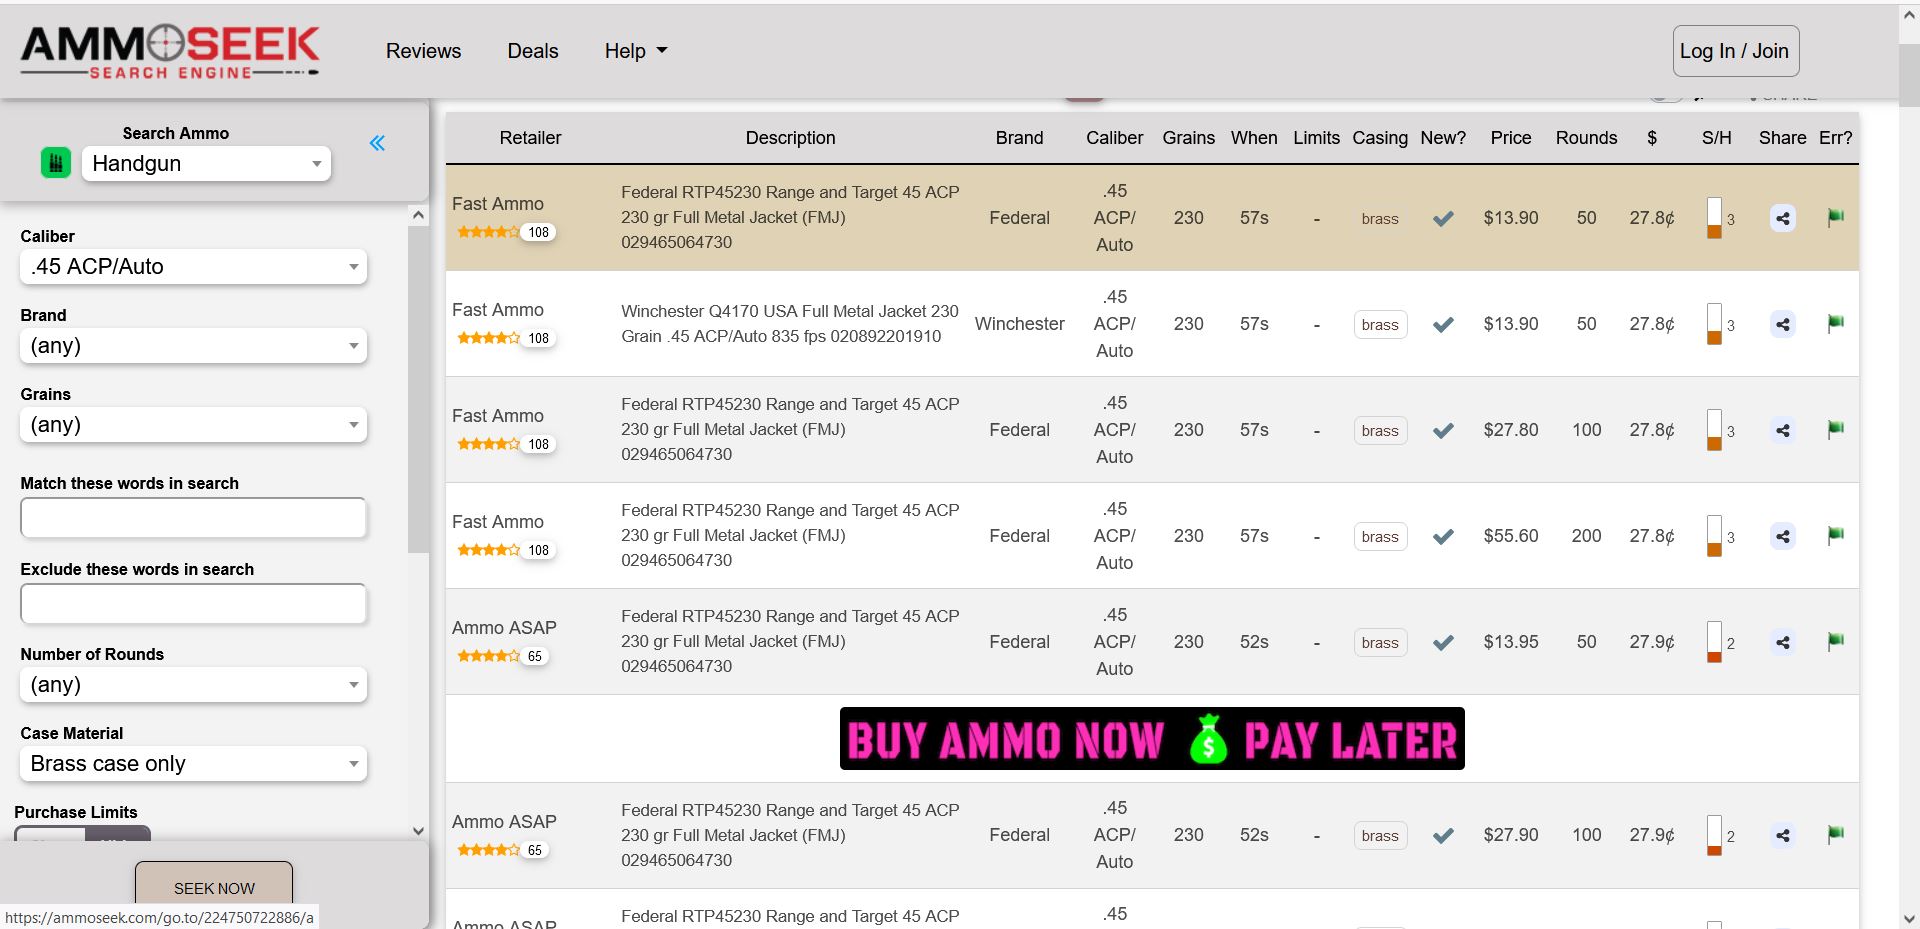Click 108 review count in highlighted Fast Ammo row
The height and width of the screenshot is (929, 1920).
coord(538,232)
